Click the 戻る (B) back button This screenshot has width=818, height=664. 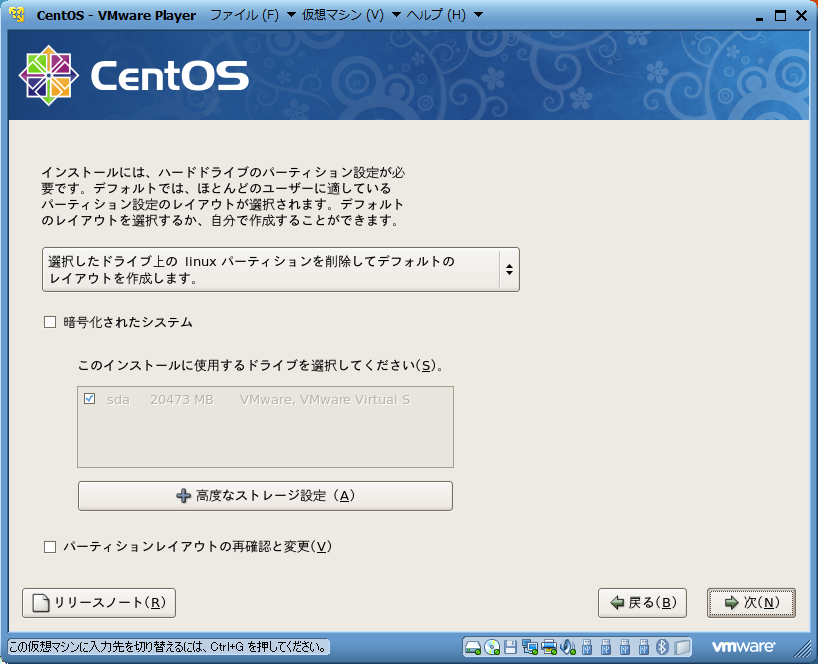[x=642, y=603]
